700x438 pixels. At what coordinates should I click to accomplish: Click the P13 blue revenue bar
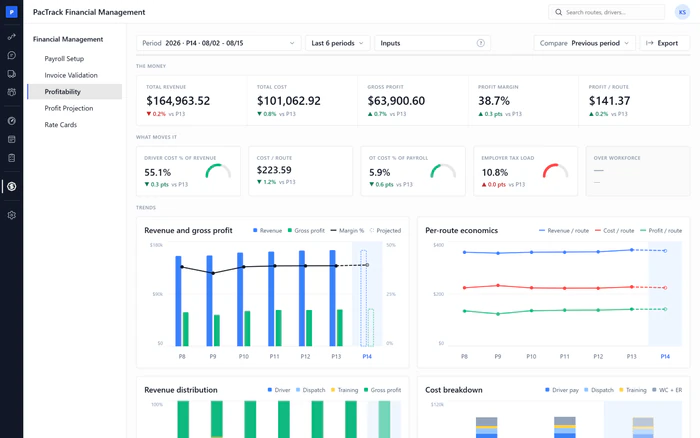332,298
